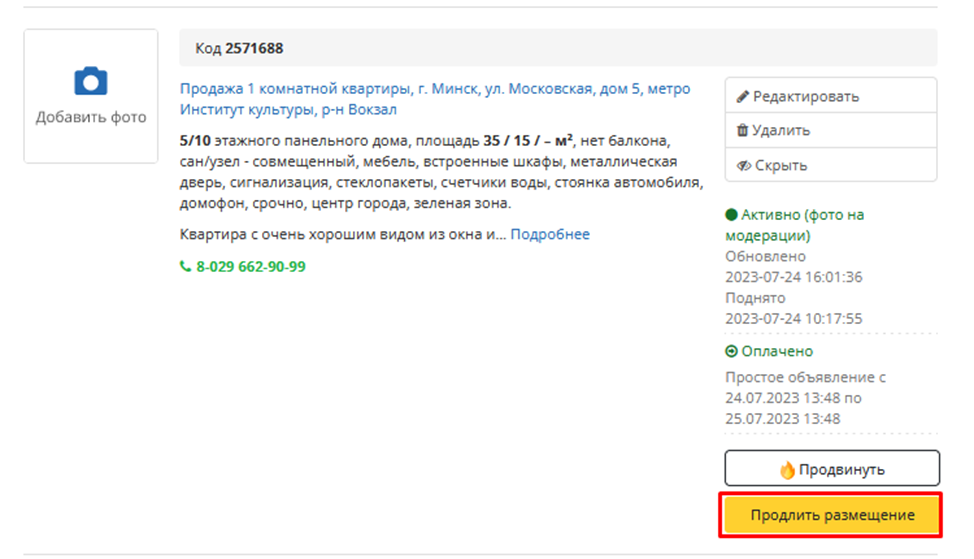This screenshot has width=974, height=559.
Task: Click the flame icon on Продвинуть
Action: click(x=787, y=470)
